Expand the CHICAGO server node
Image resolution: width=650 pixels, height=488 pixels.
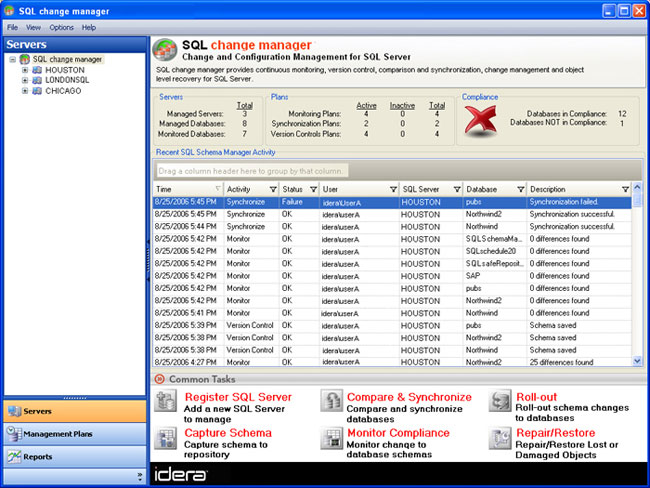[x=25, y=91]
